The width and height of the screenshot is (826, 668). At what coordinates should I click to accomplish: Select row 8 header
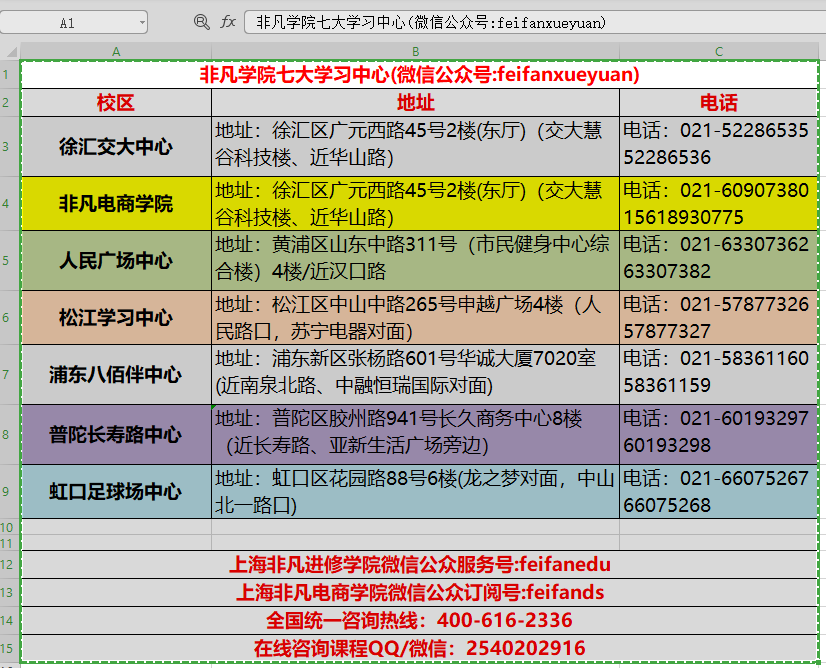(x=9, y=435)
